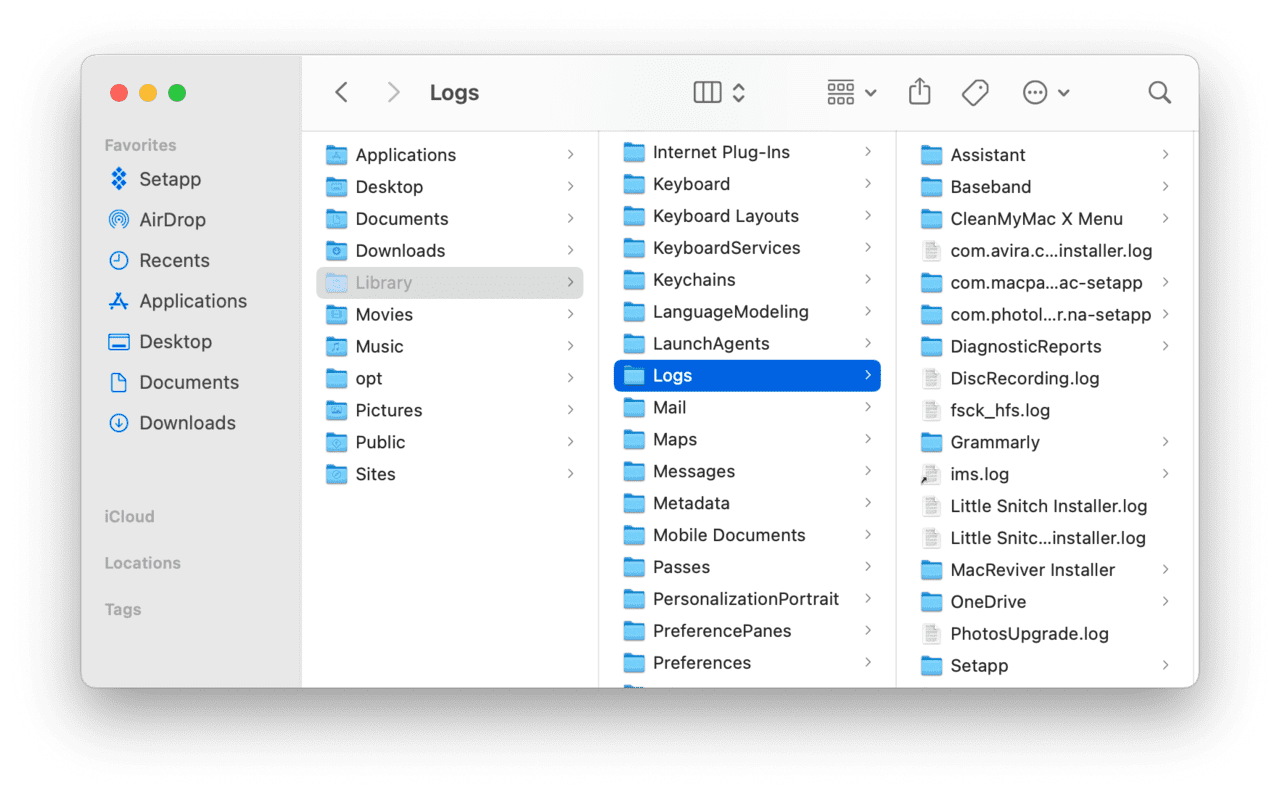Select the Assistant folder in Logs
The height and width of the screenshot is (795, 1280).
click(1045, 155)
